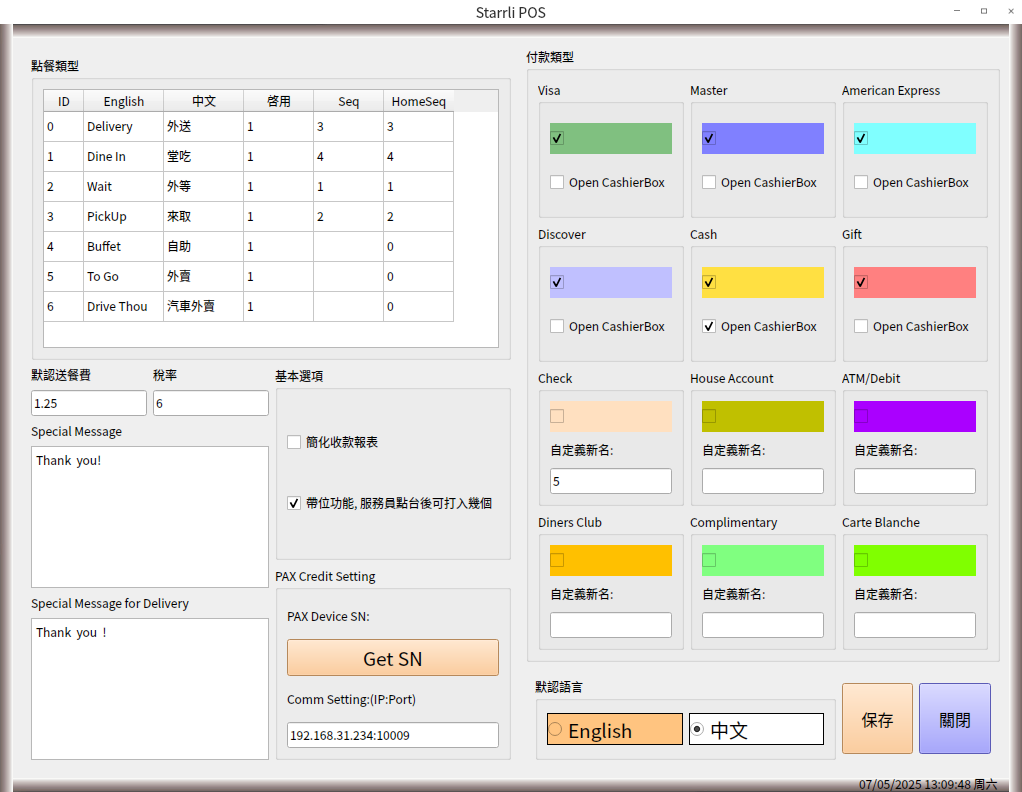Select 中文 as default language
1022x792 pixels.
tap(698, 730)
